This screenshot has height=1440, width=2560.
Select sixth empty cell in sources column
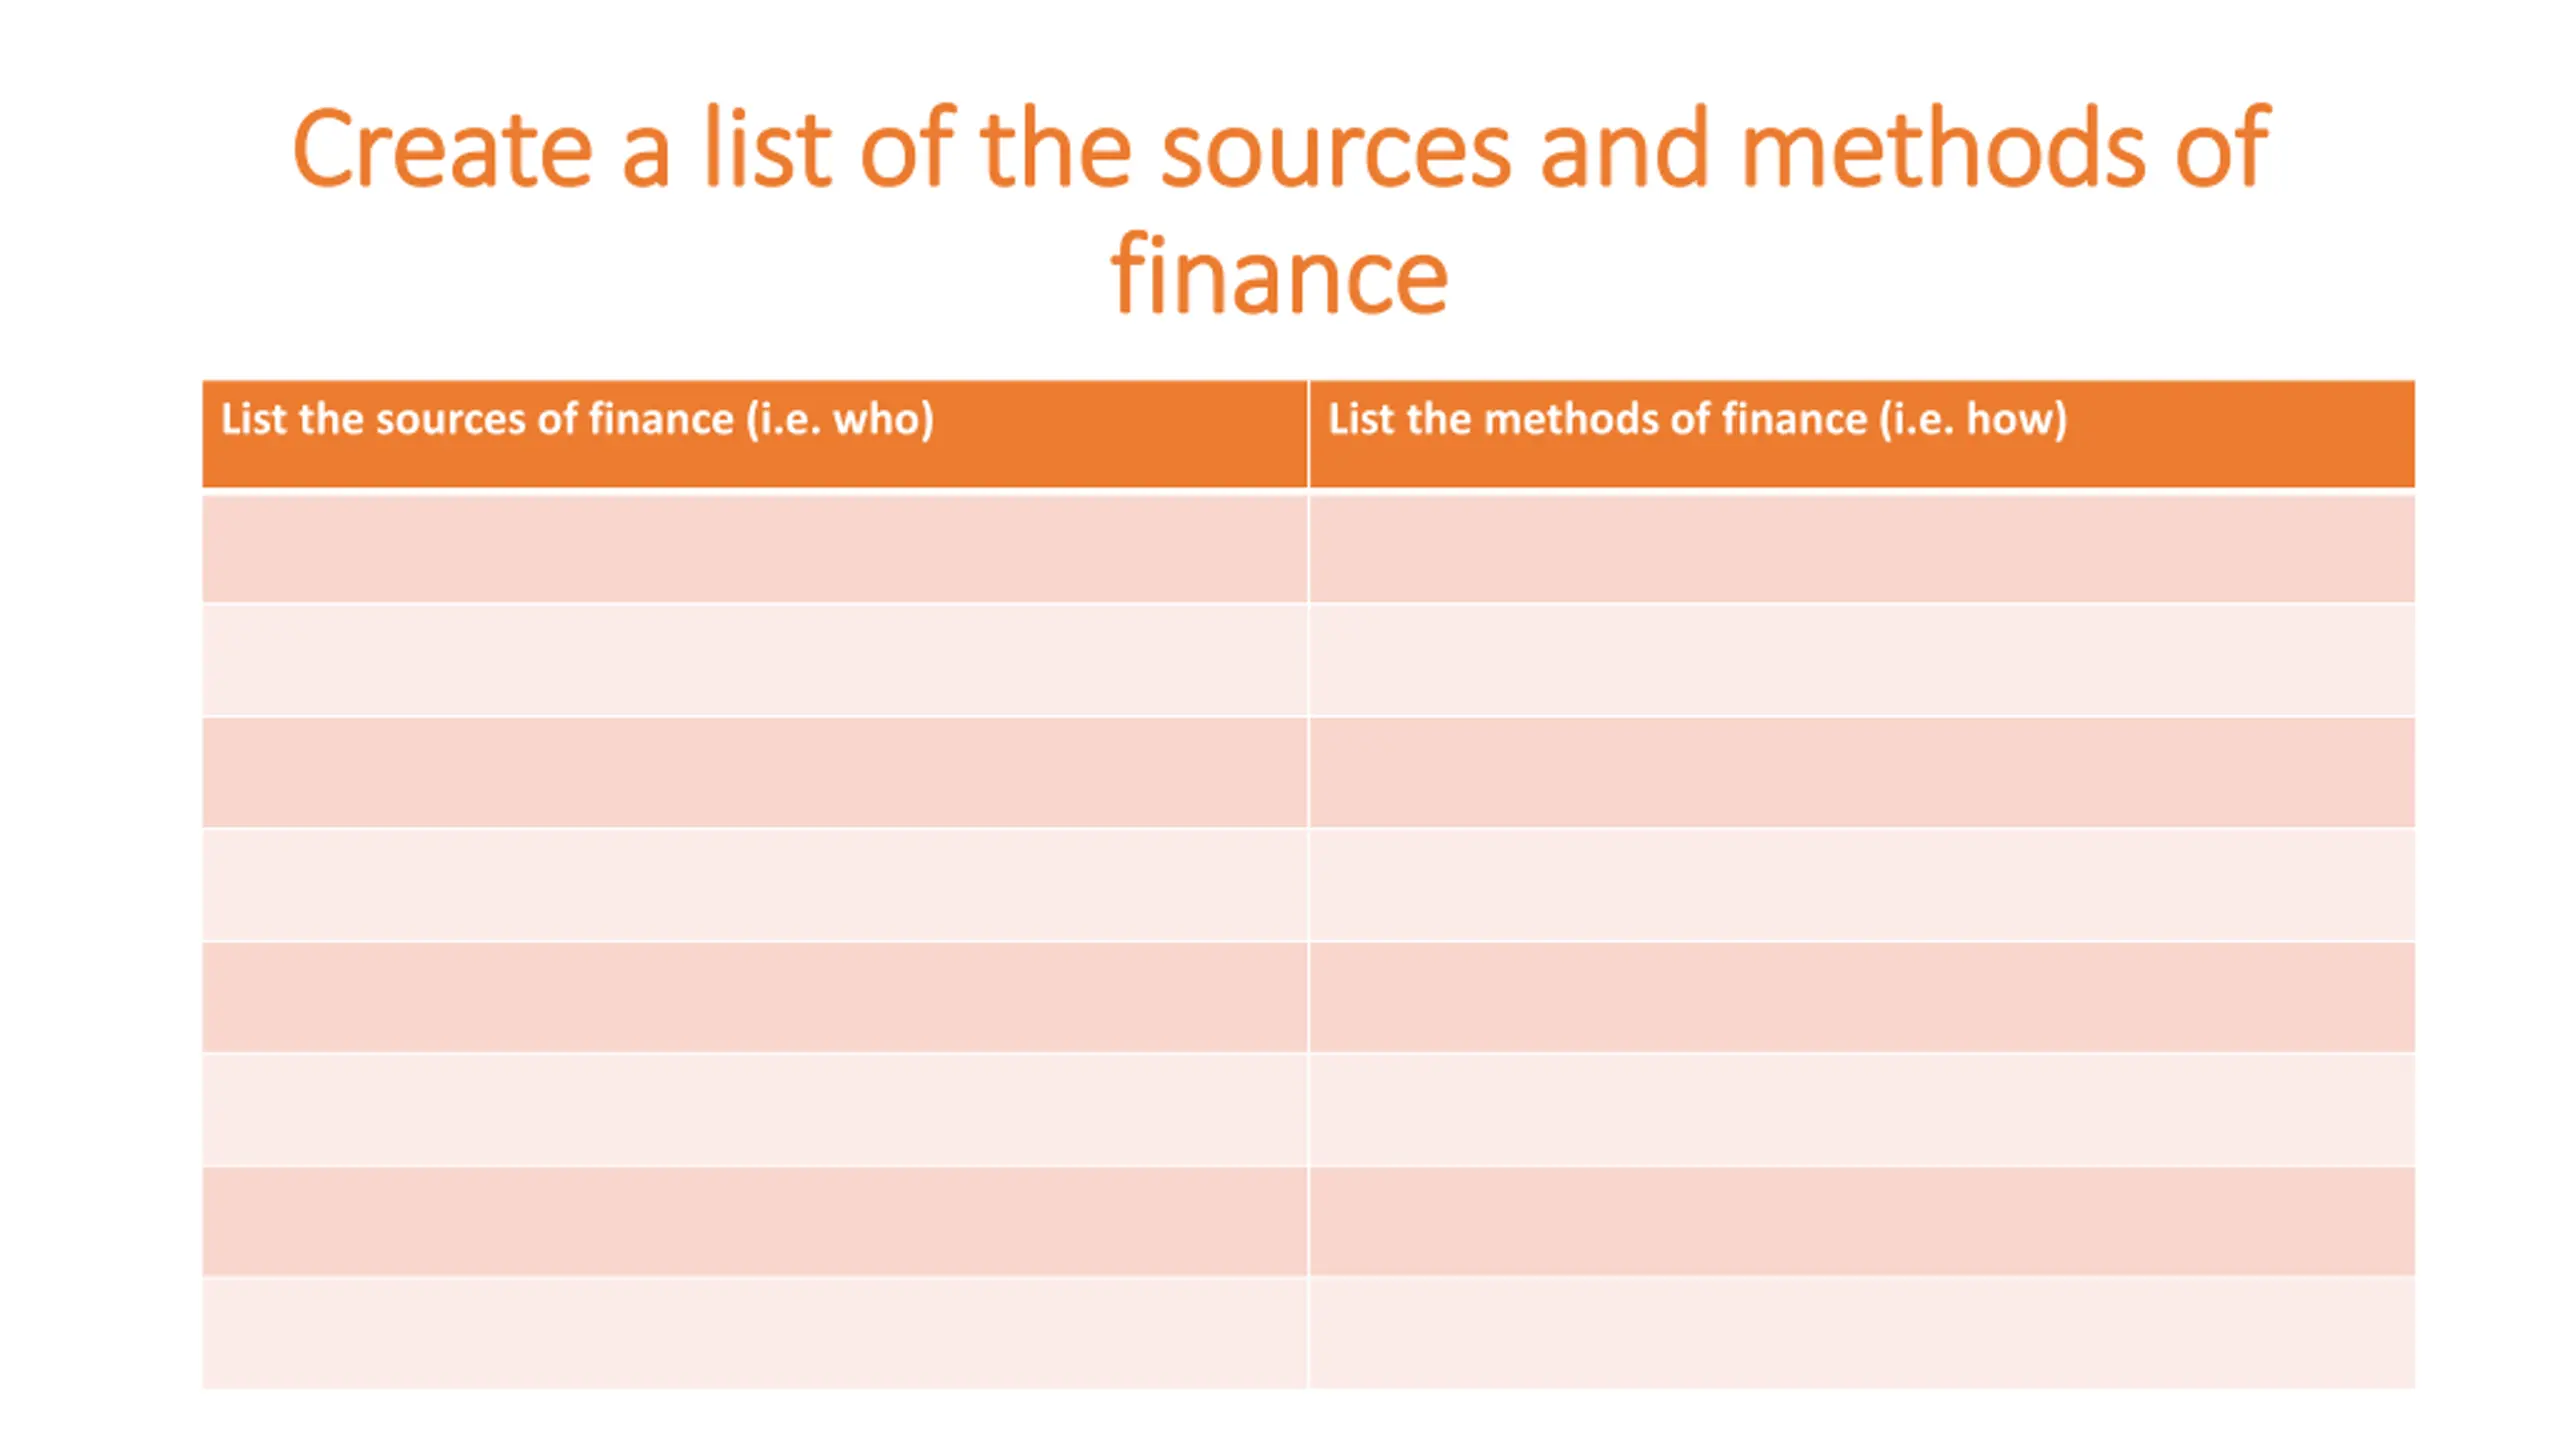click(754, 1110)
